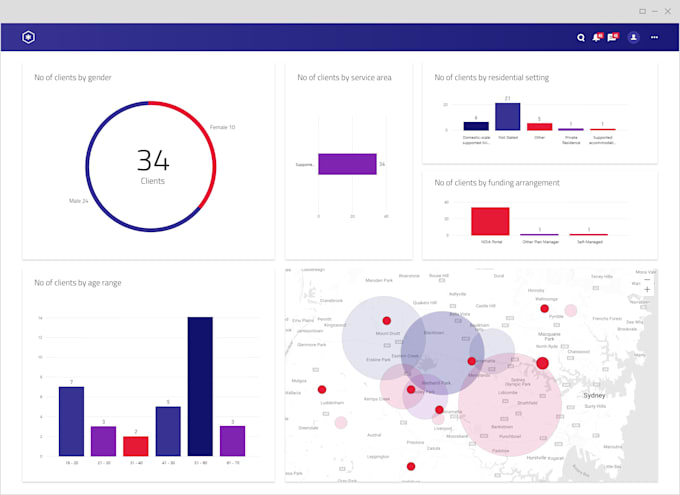Click the red NDIA funding arrangement bar
Viewport: 680px width, 495px height.
pos(490,221)
